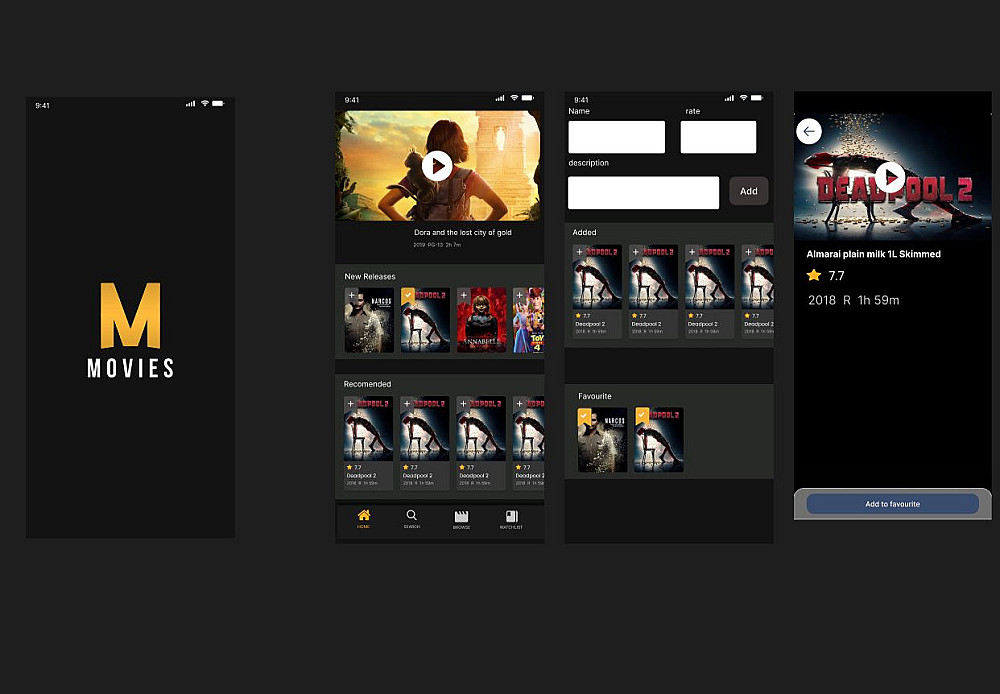Open third Deadpool 2 card under Added

(x=710, y=292)
